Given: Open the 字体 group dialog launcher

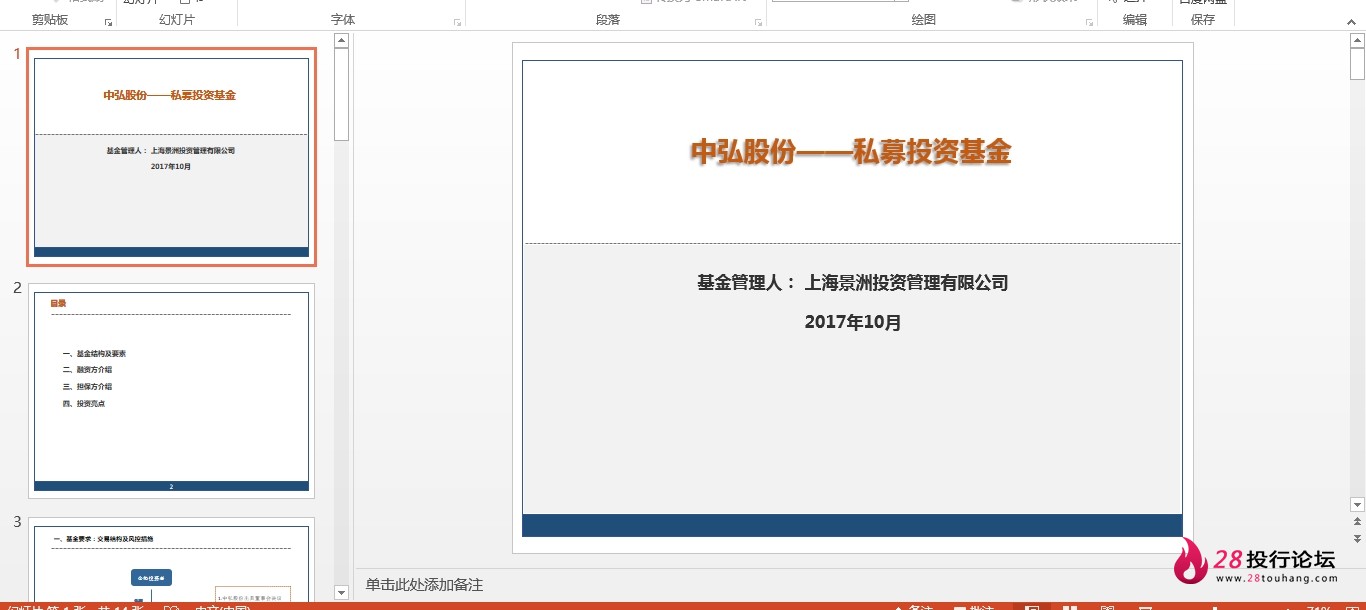Looking at the screenshot, I should [457, 21].
